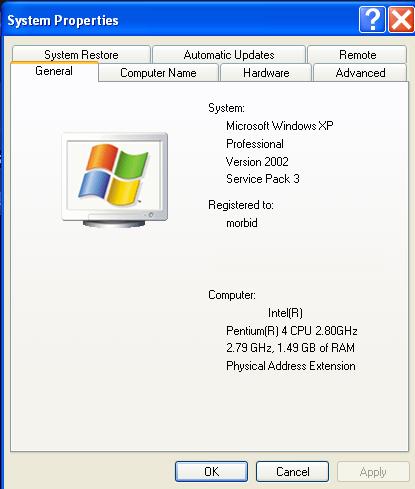Click the registered user name morbid
The height and width of the screenshot is (489, 415).
(x=242, y=223)
